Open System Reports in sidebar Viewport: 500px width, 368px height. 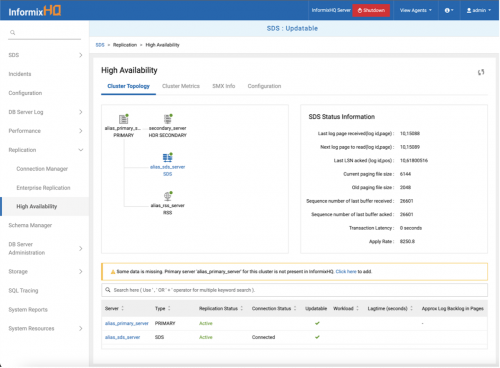pyautogui.click(x=28, y=310)
